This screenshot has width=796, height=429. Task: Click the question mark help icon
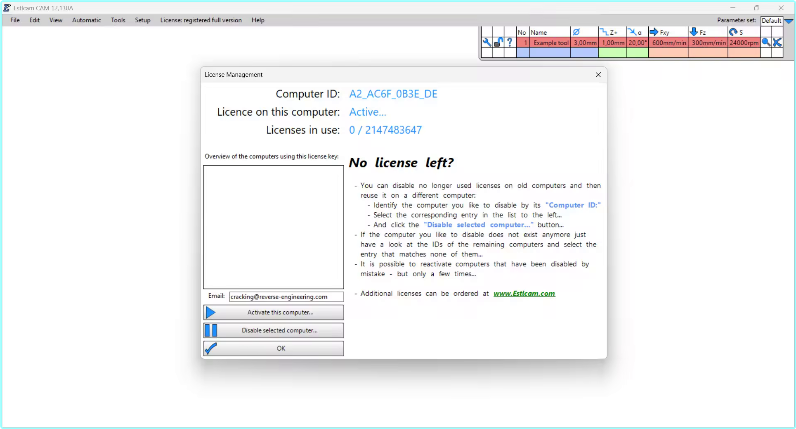tap(509, 43)
